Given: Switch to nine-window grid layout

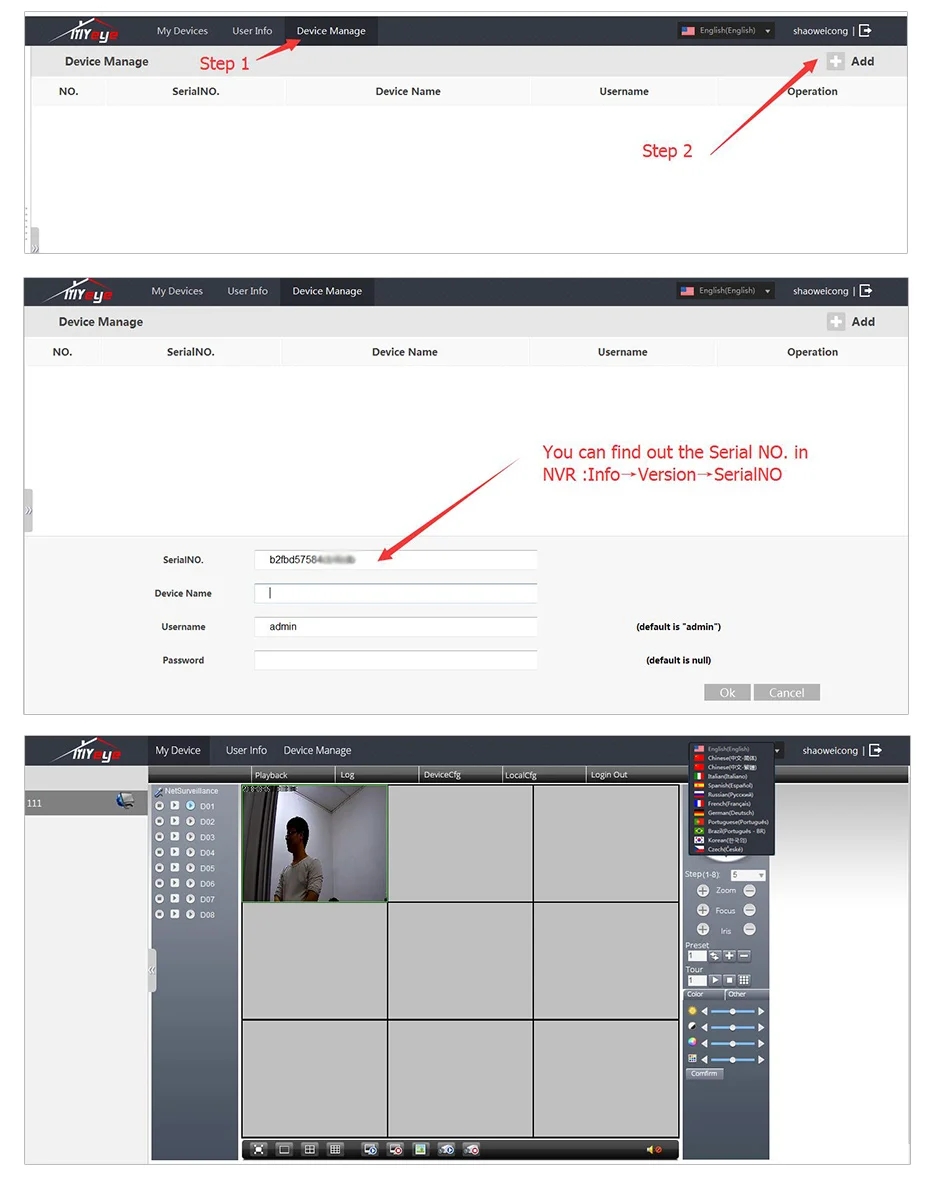Looking at the screenshot, I should coord(335,1149).
